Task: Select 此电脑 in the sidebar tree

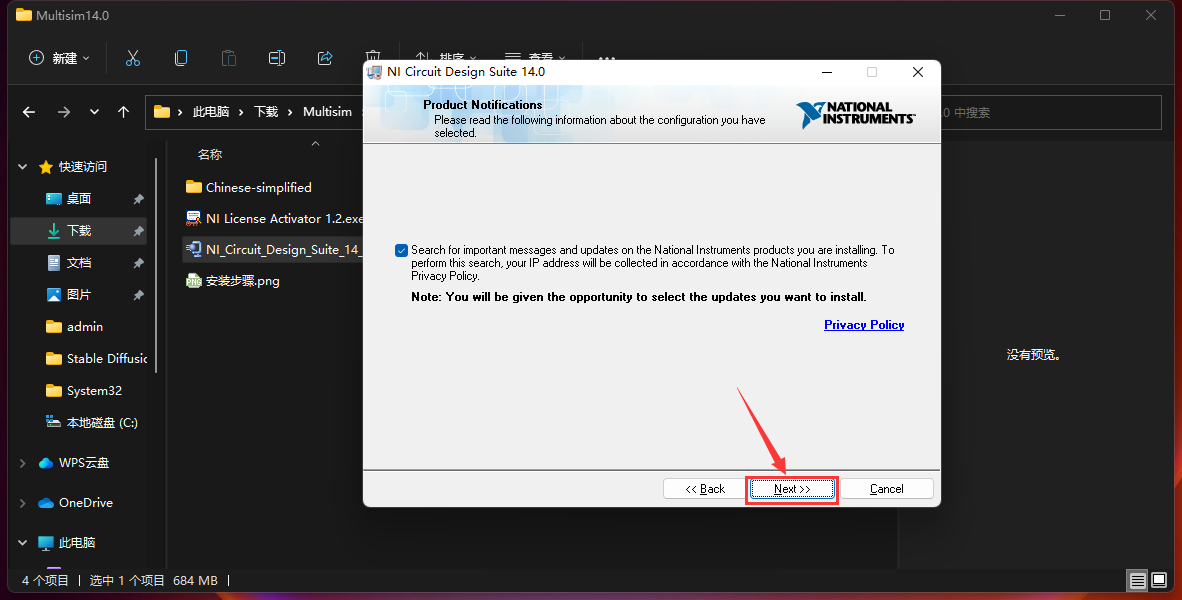Action: [x=67, y=543]
